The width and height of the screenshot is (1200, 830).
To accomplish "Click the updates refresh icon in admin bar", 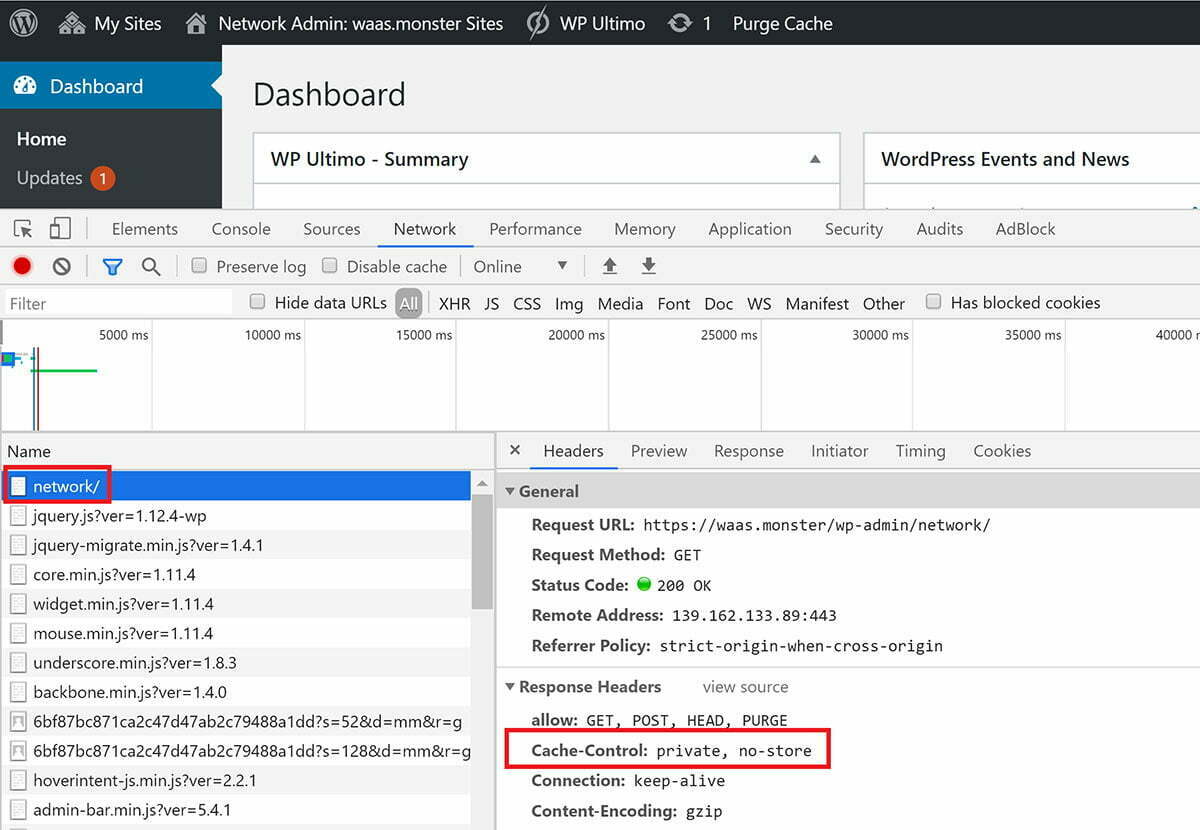I will [x=680, y=23].
